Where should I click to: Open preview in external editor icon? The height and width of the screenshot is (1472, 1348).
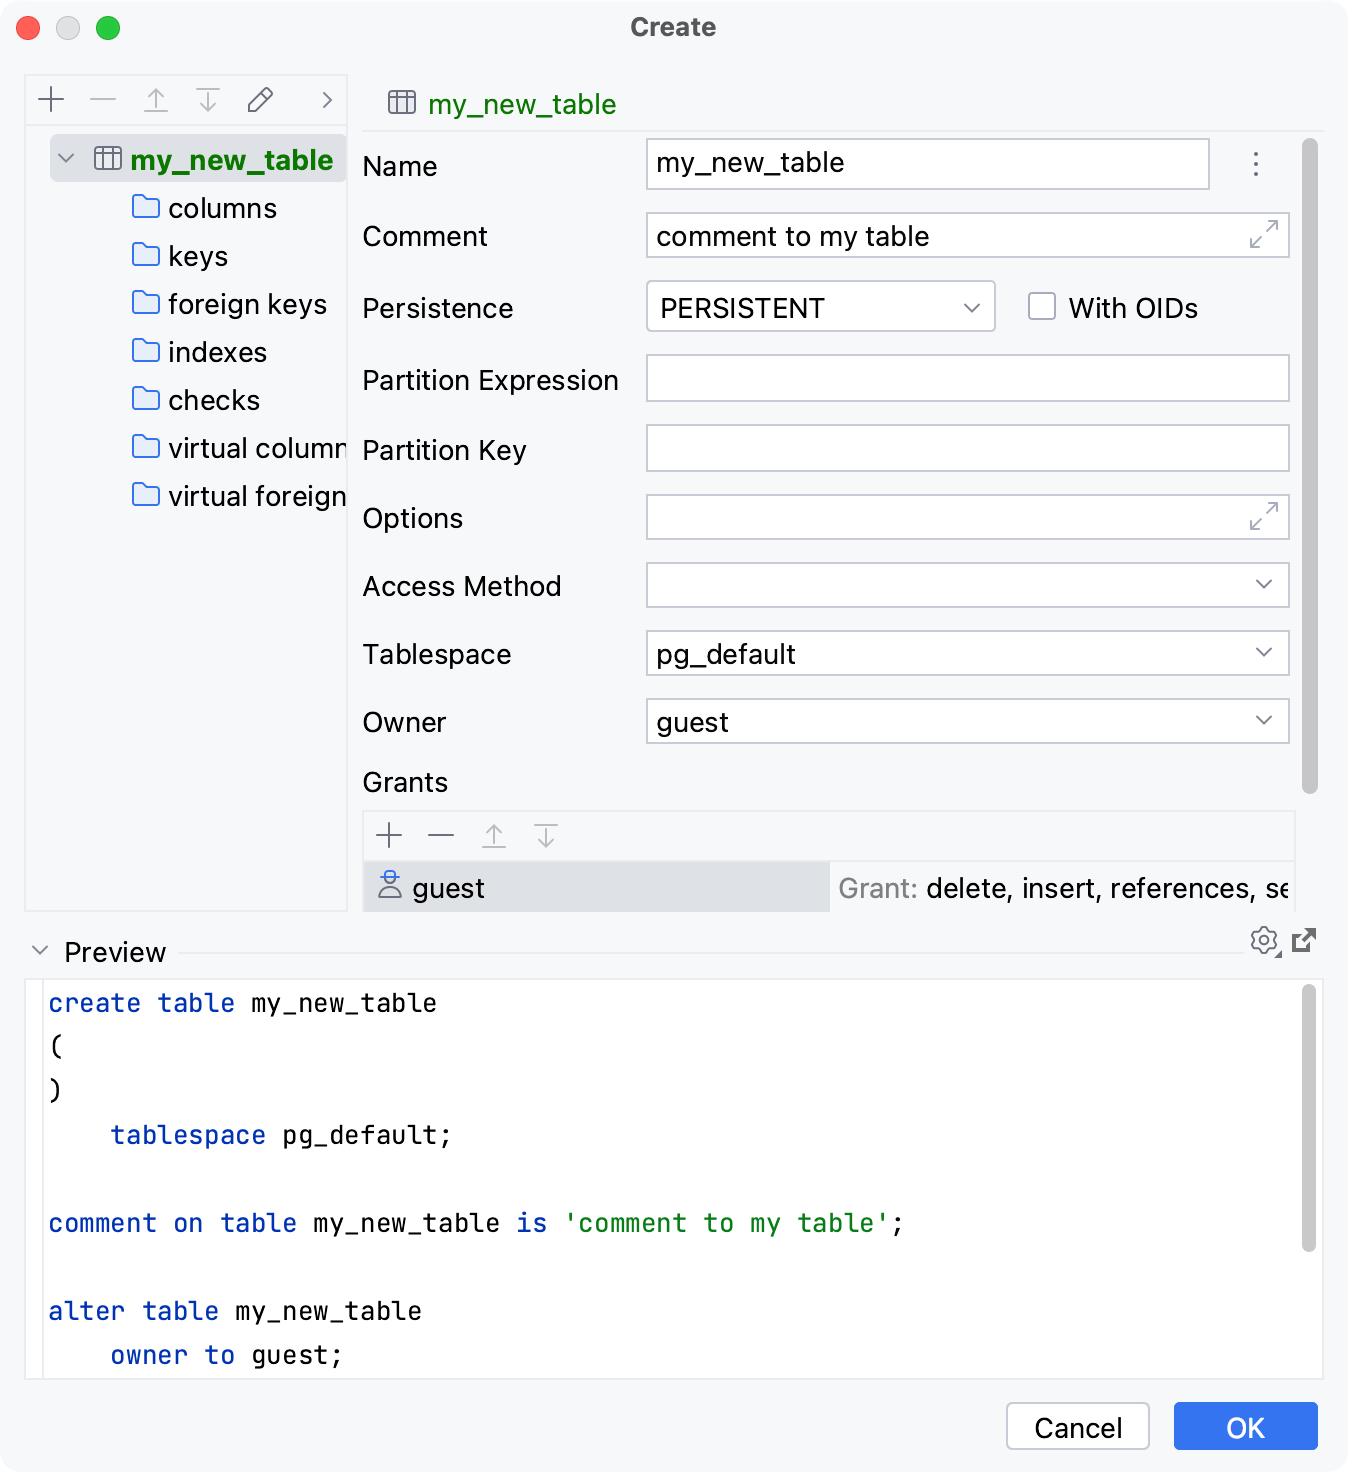[1304, 940]
